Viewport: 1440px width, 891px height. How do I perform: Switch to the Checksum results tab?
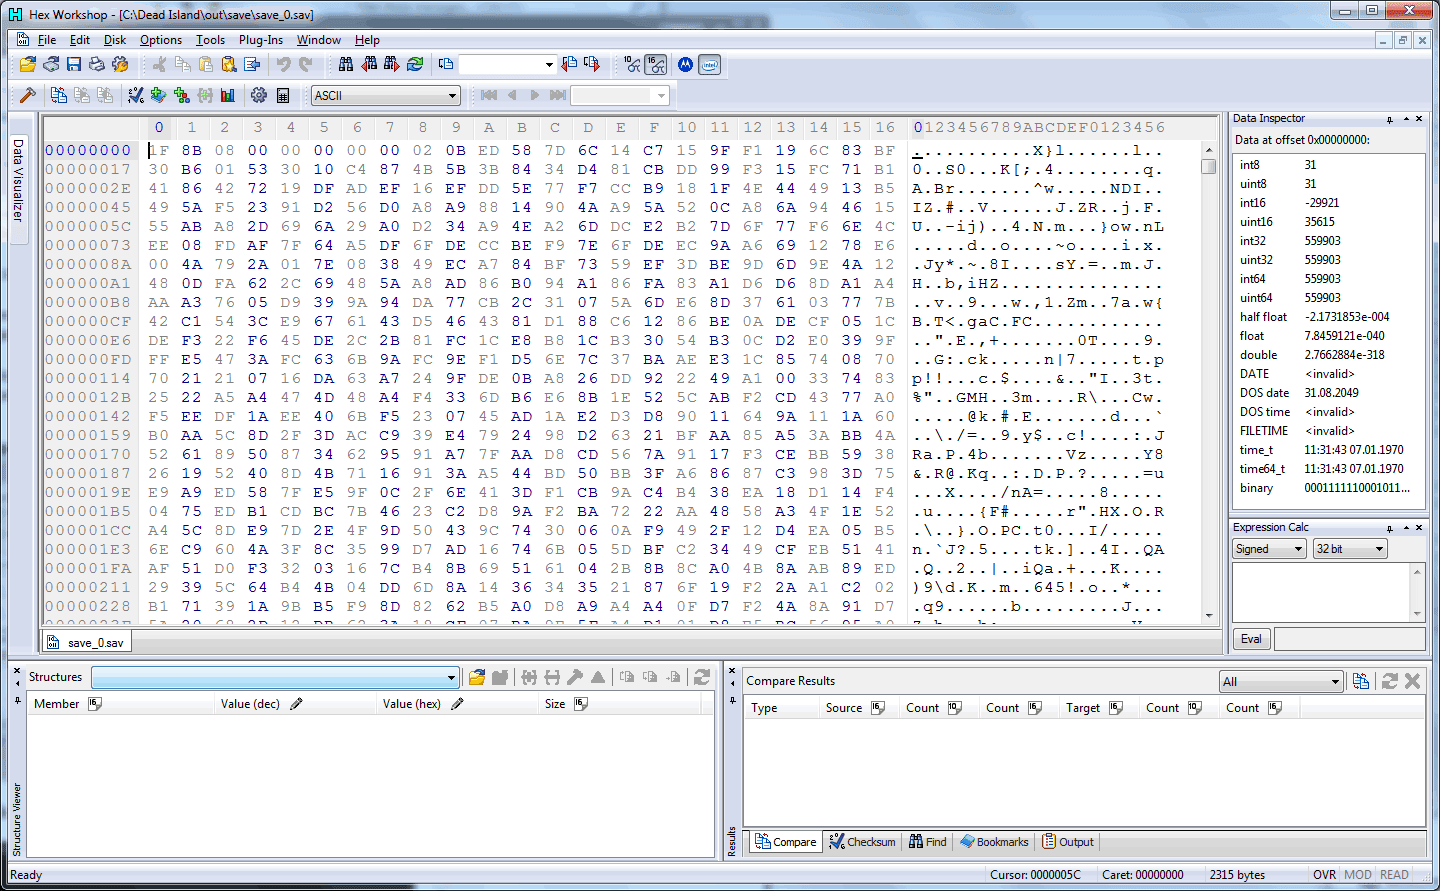862,842
